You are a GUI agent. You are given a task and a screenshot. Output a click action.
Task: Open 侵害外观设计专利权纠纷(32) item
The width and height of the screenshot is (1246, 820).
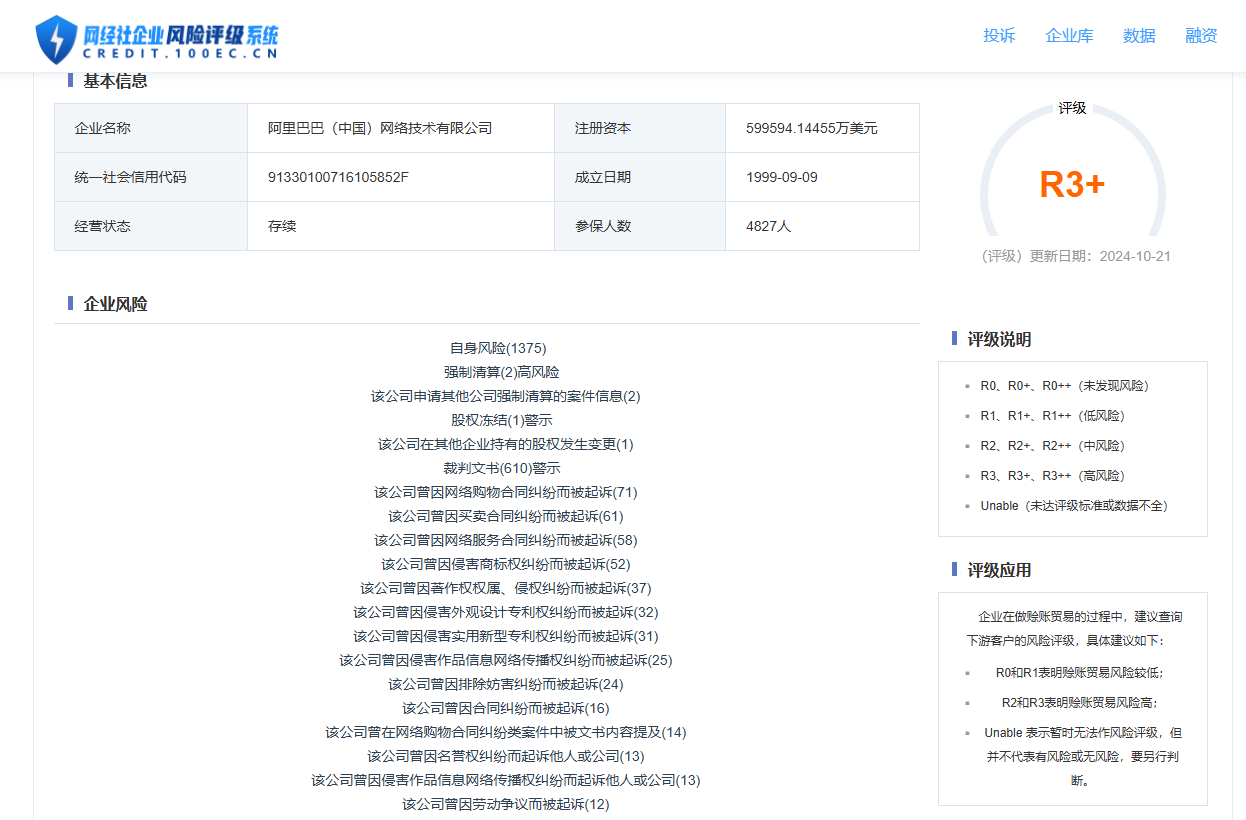pos(505,612)
